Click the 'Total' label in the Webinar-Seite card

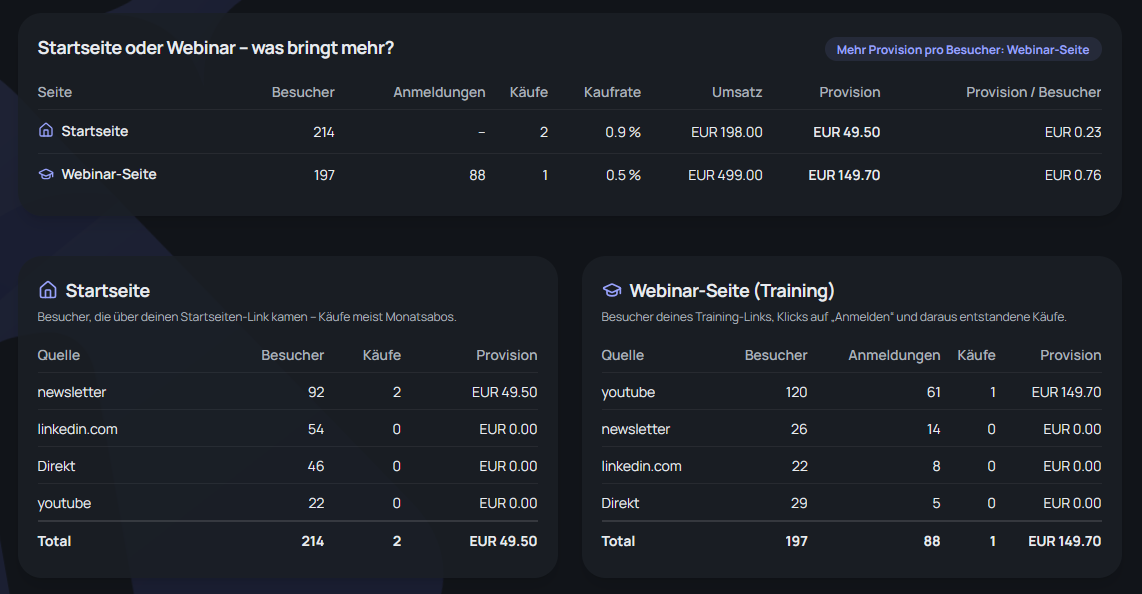coord(618,542)
